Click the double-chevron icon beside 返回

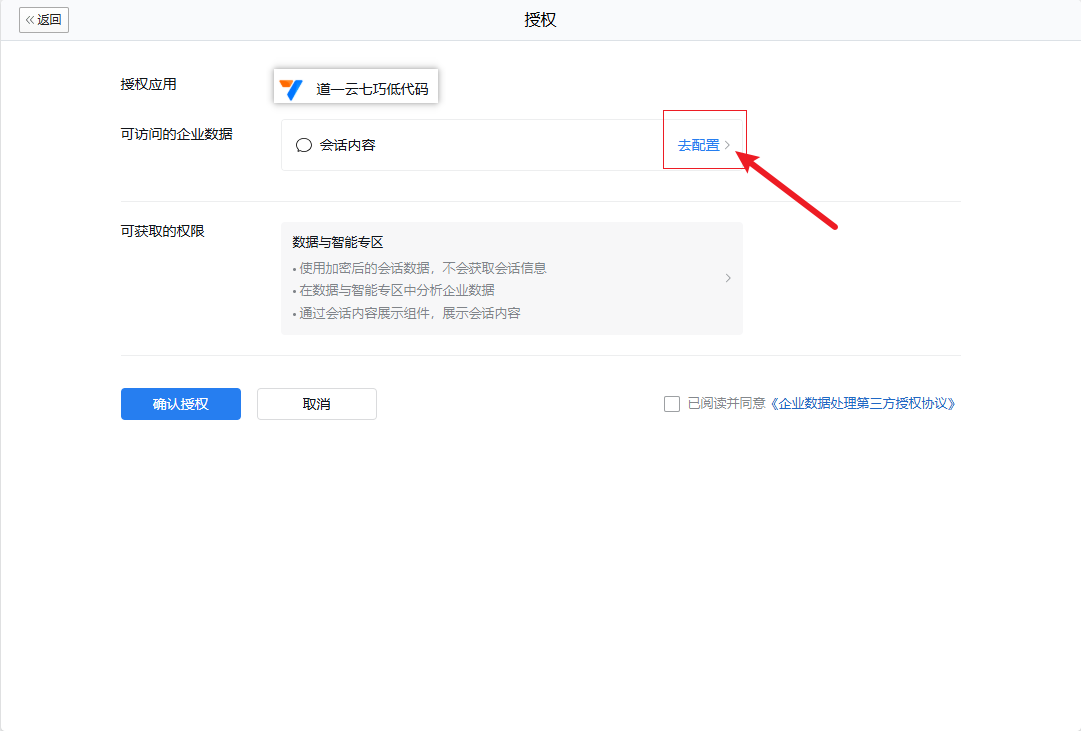pyautogui.click(x=30, y=20)
